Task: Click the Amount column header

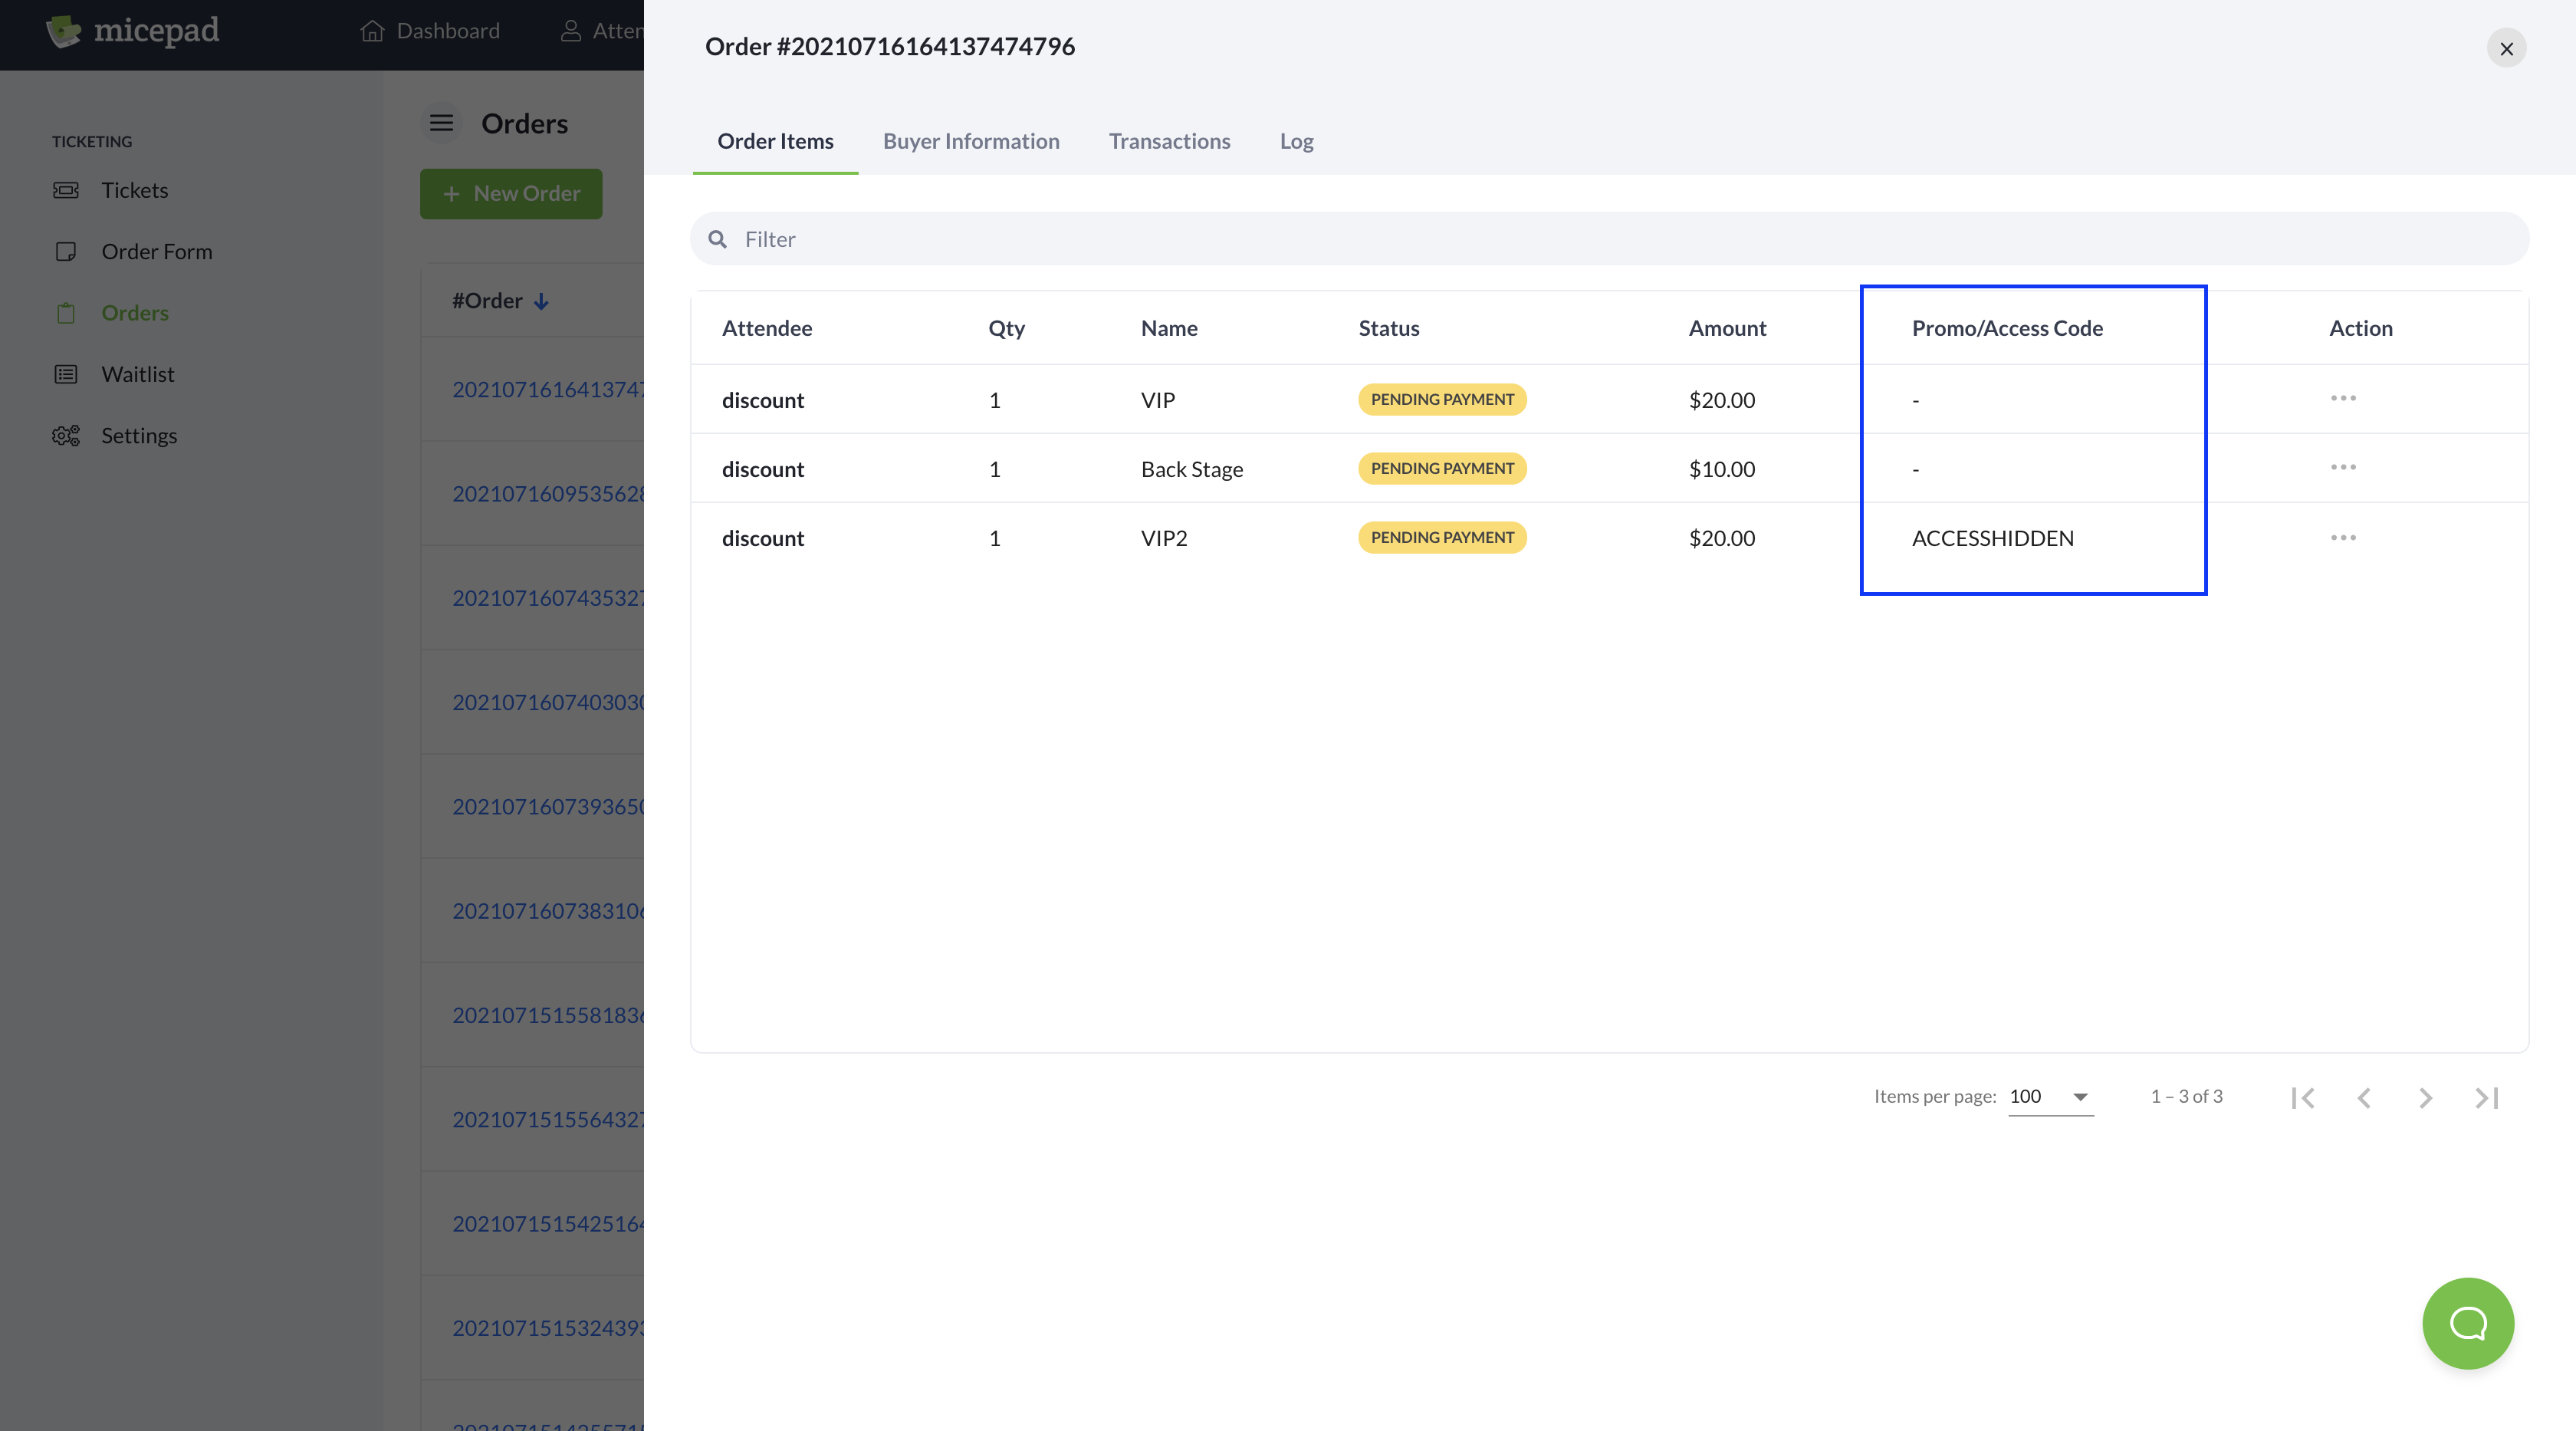Action: tap(1727, 328)
